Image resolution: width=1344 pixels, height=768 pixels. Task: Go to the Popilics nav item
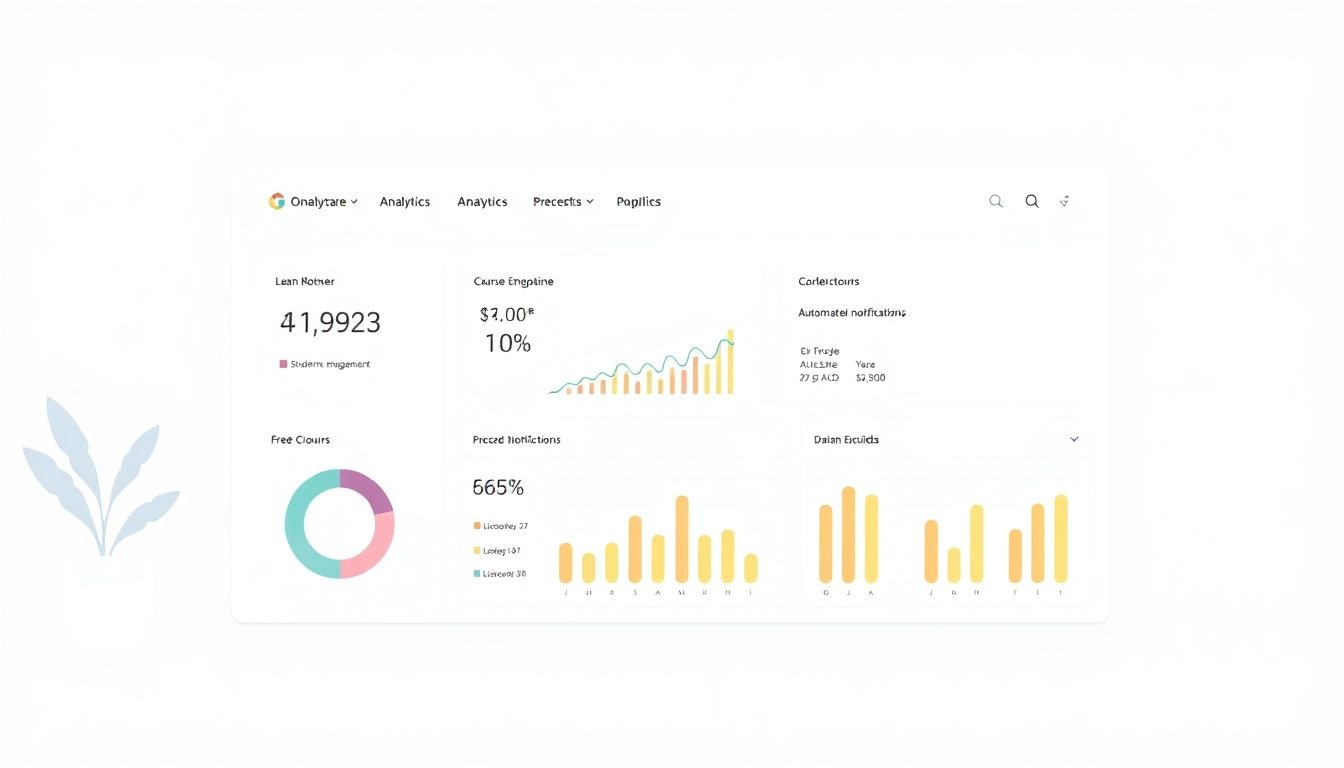pyautogui.click(x=639, y=202)
